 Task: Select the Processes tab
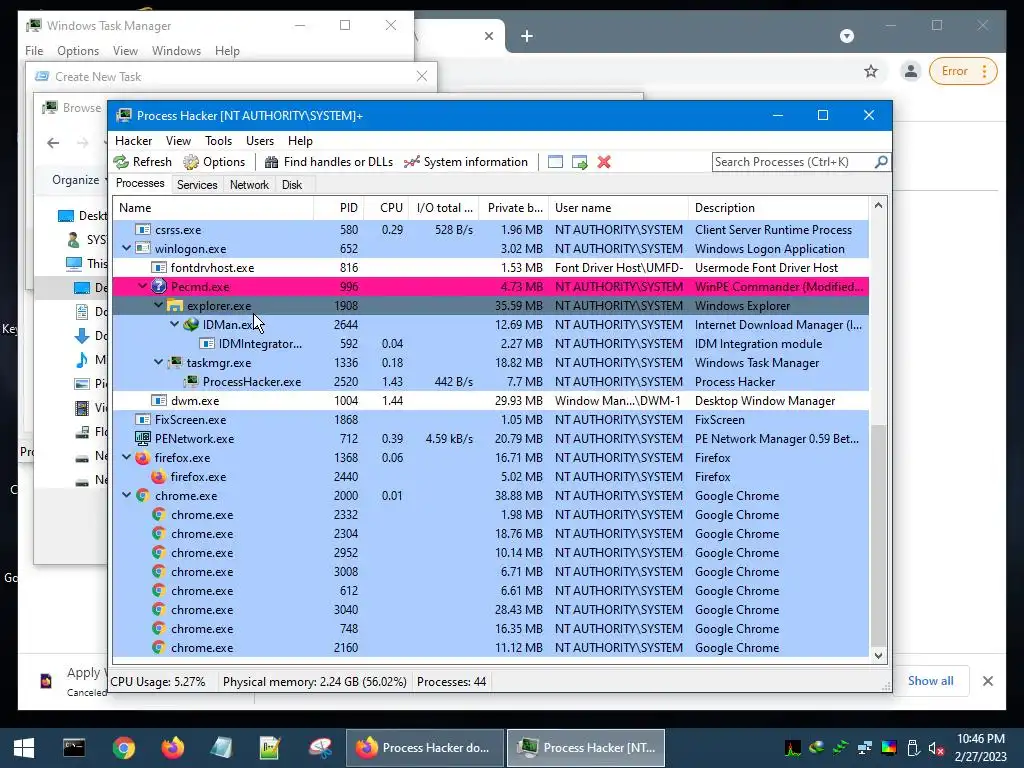coord(140,184)
